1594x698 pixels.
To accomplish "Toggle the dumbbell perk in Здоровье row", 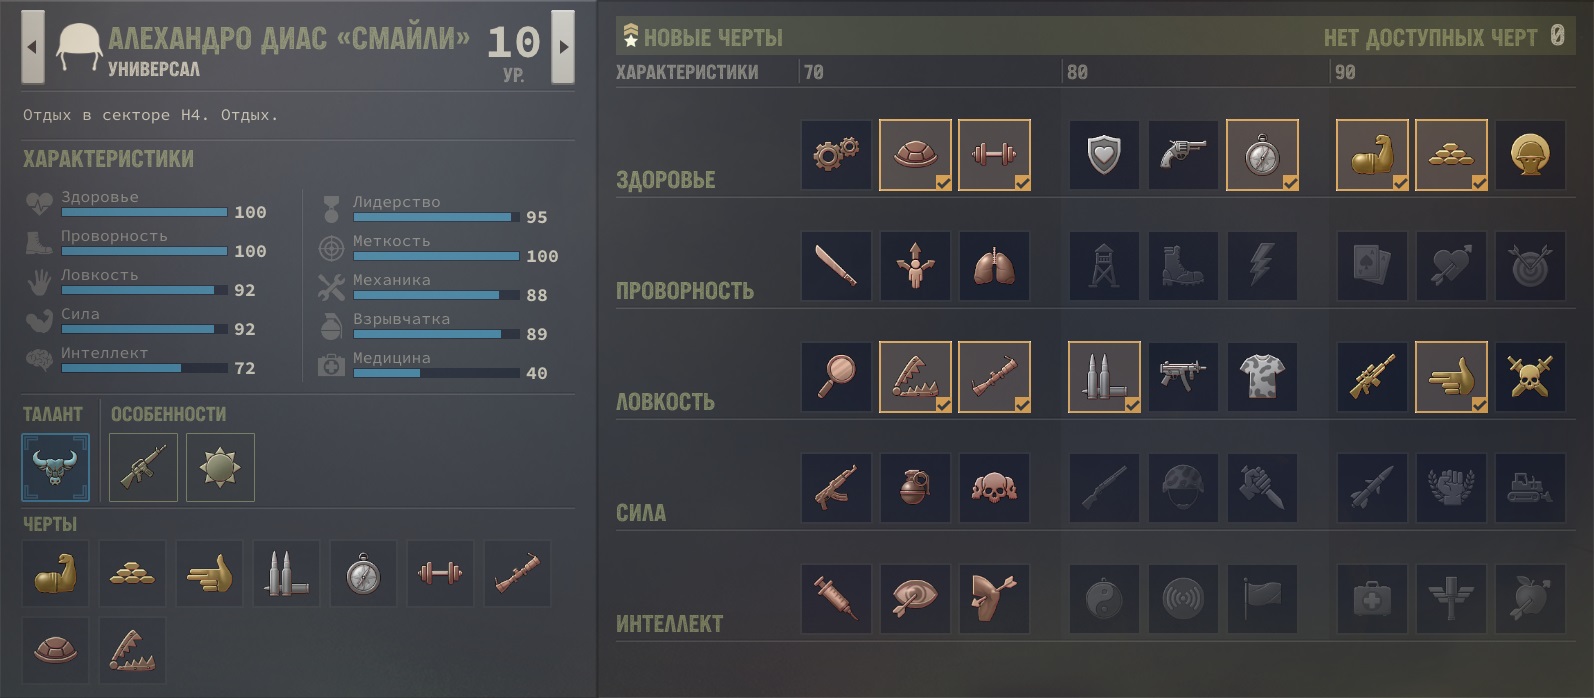I will click(x=994, y=155).
